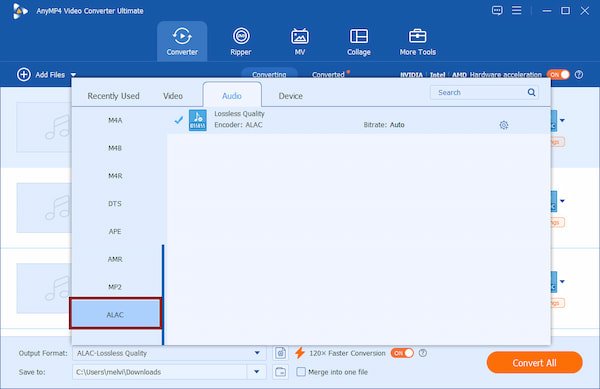
Task: Click the Encoder: ALAC text
Action: [238, 125]
